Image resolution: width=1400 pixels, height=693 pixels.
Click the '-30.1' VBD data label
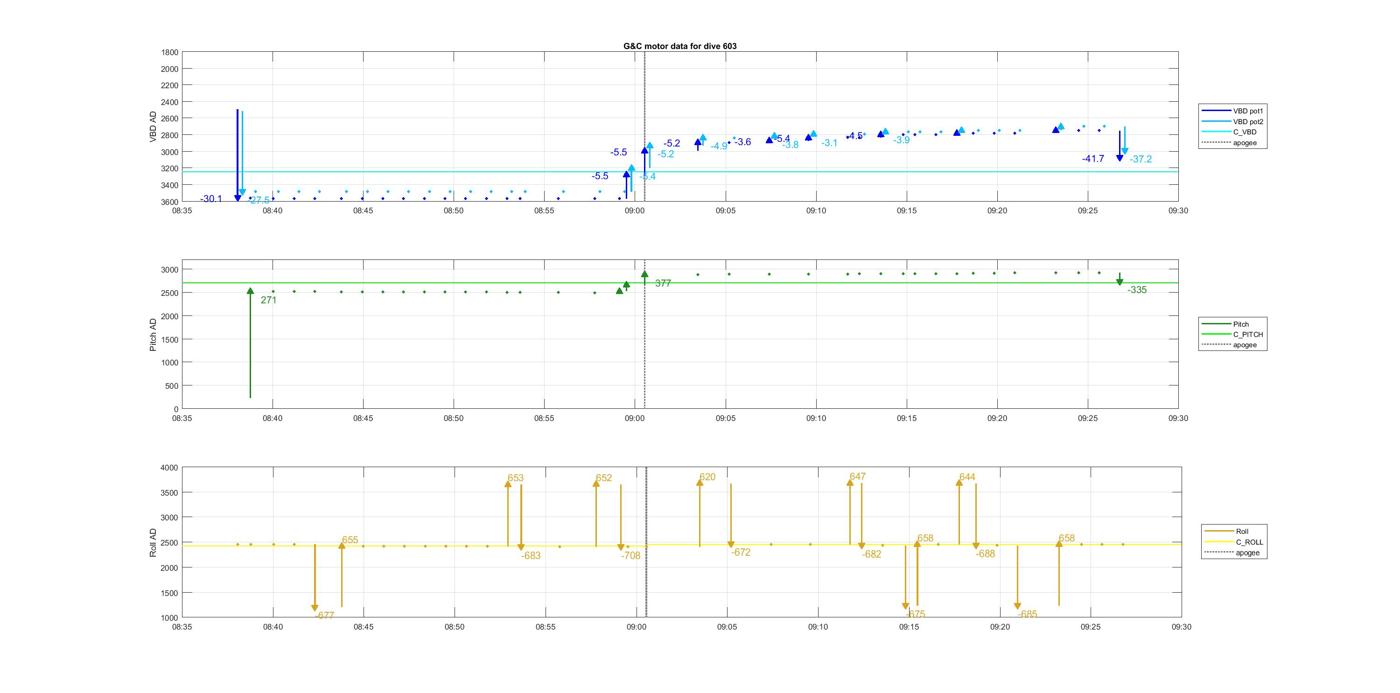tap(211, 199)
